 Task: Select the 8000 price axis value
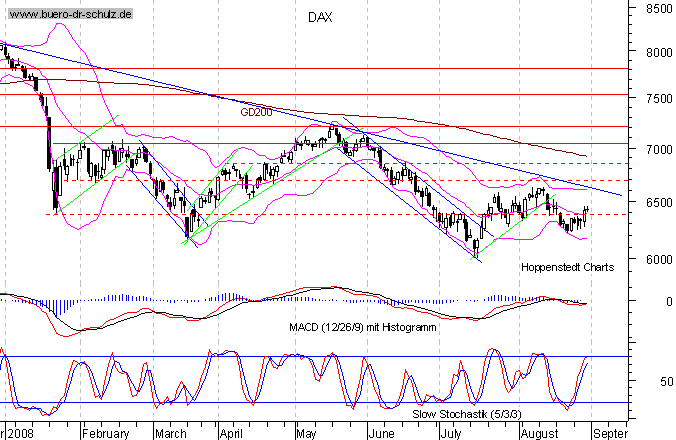(x=657, y=53)
